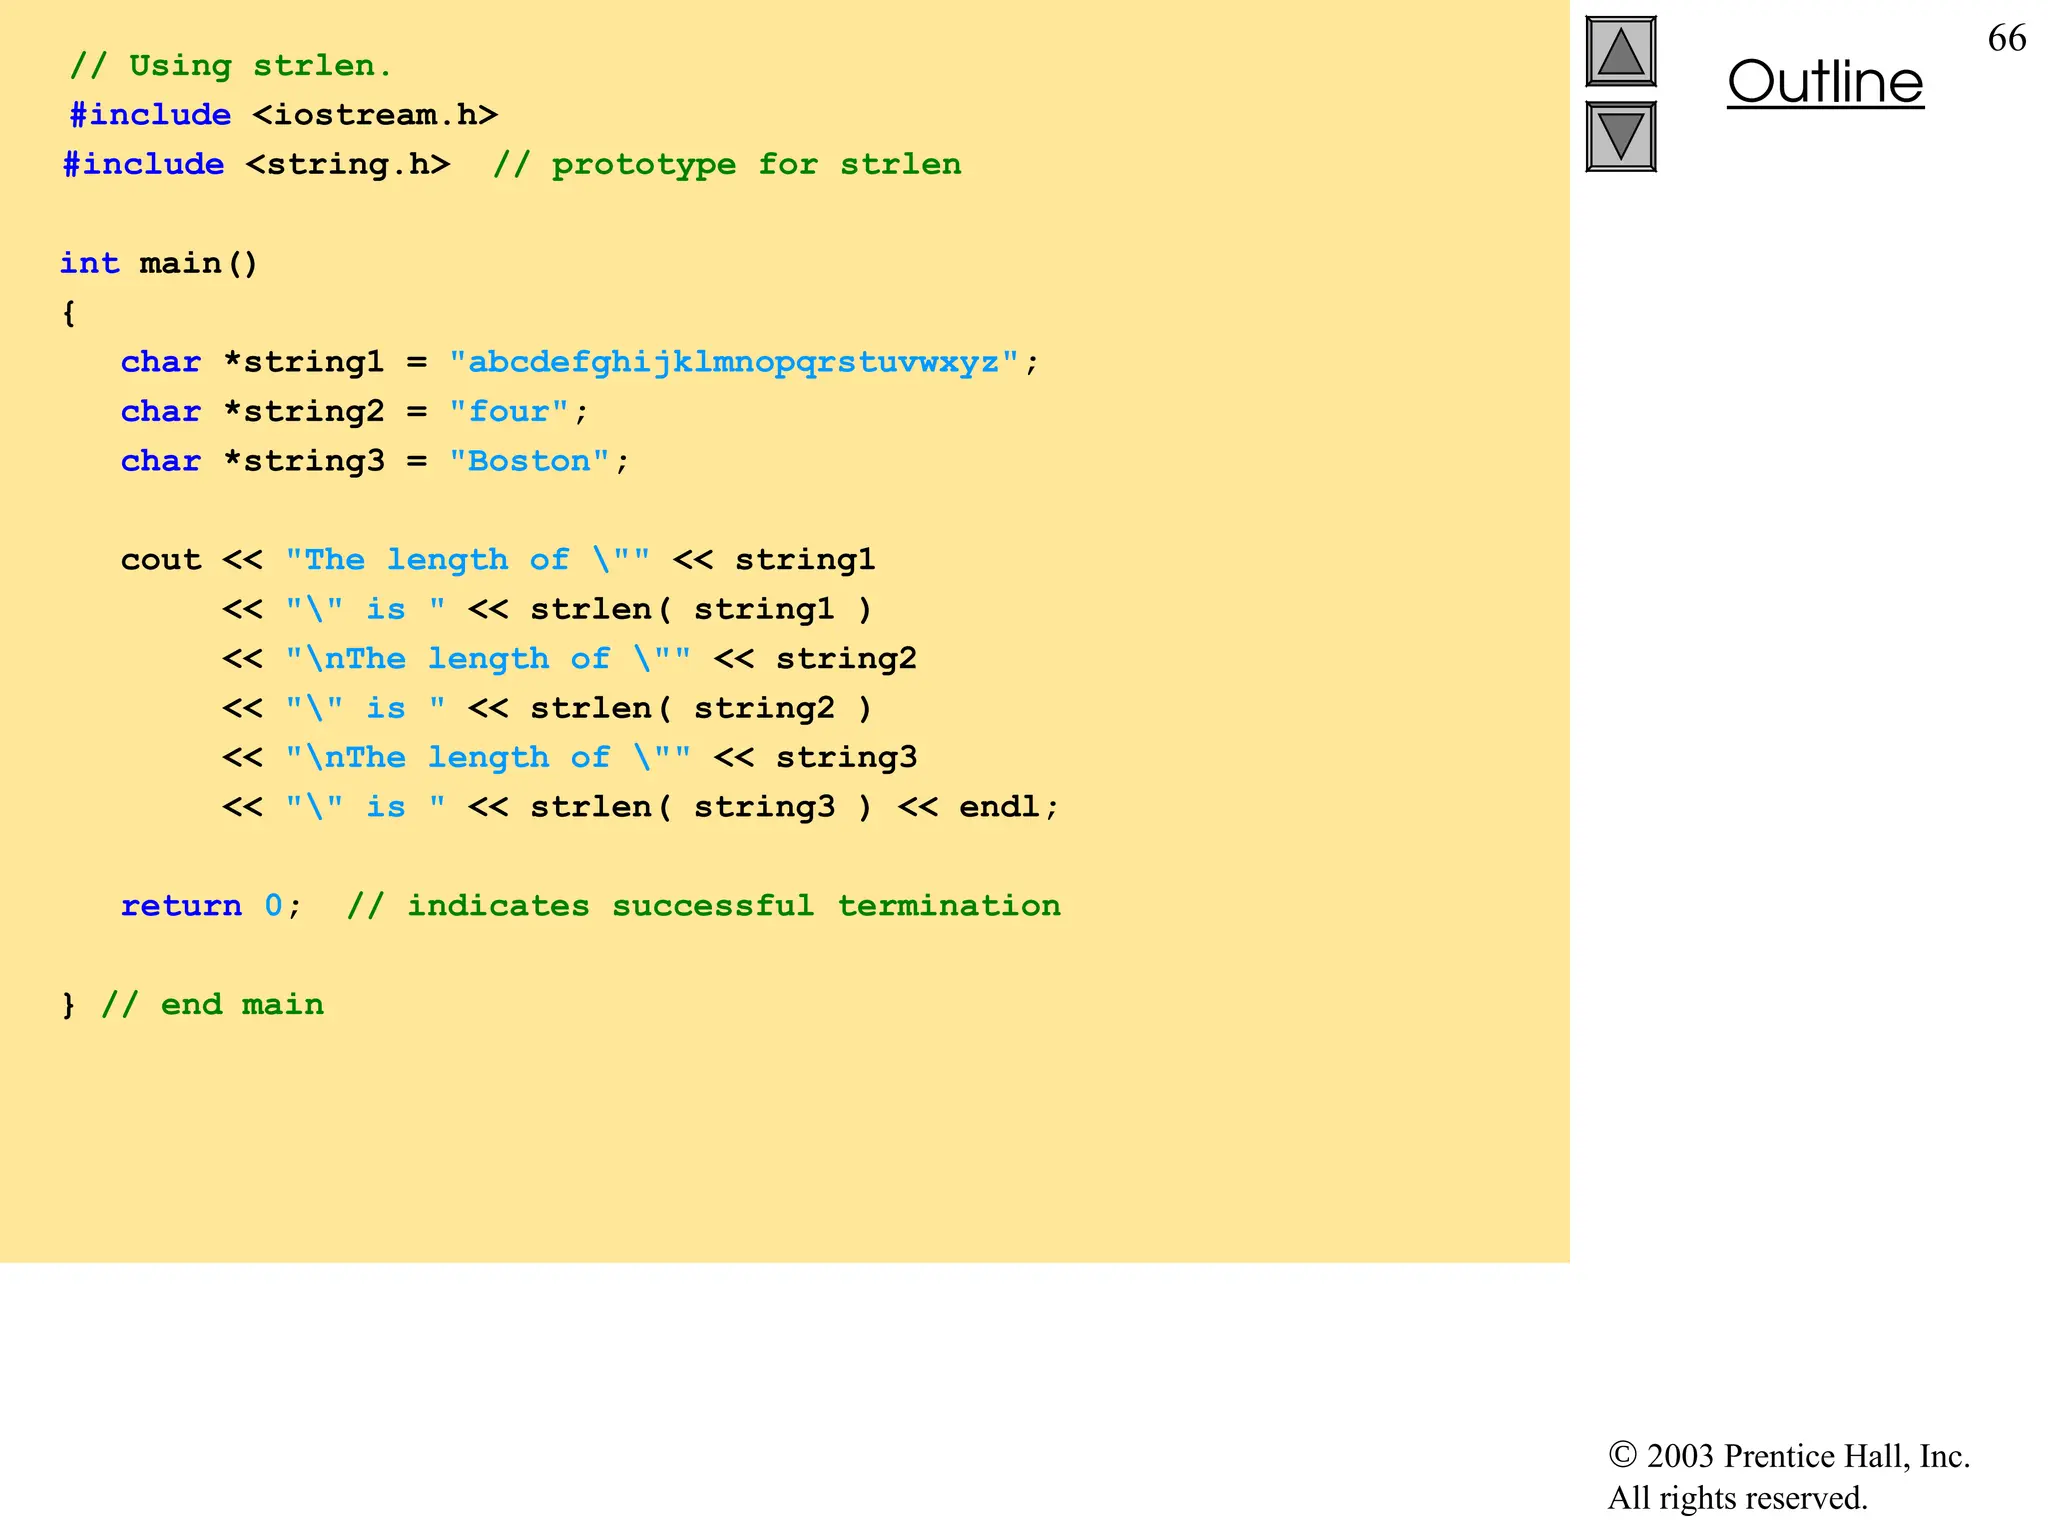Click slide number 66
The width and height of the screenshot is (2048, 1536).
coord(2007,38)
